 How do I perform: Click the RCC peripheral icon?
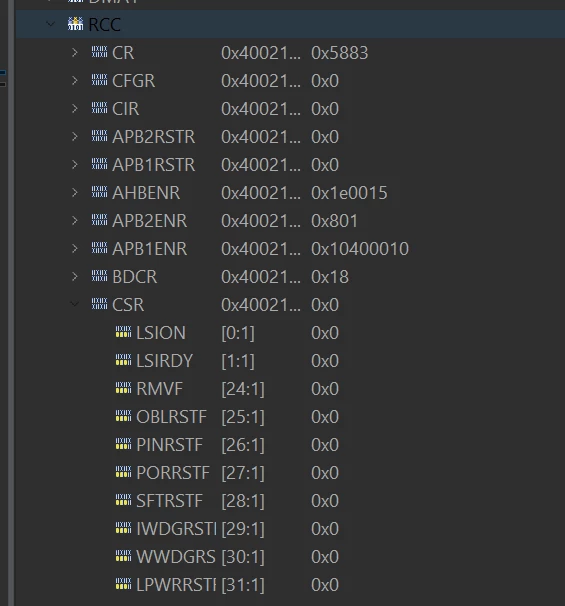(75, 24)
